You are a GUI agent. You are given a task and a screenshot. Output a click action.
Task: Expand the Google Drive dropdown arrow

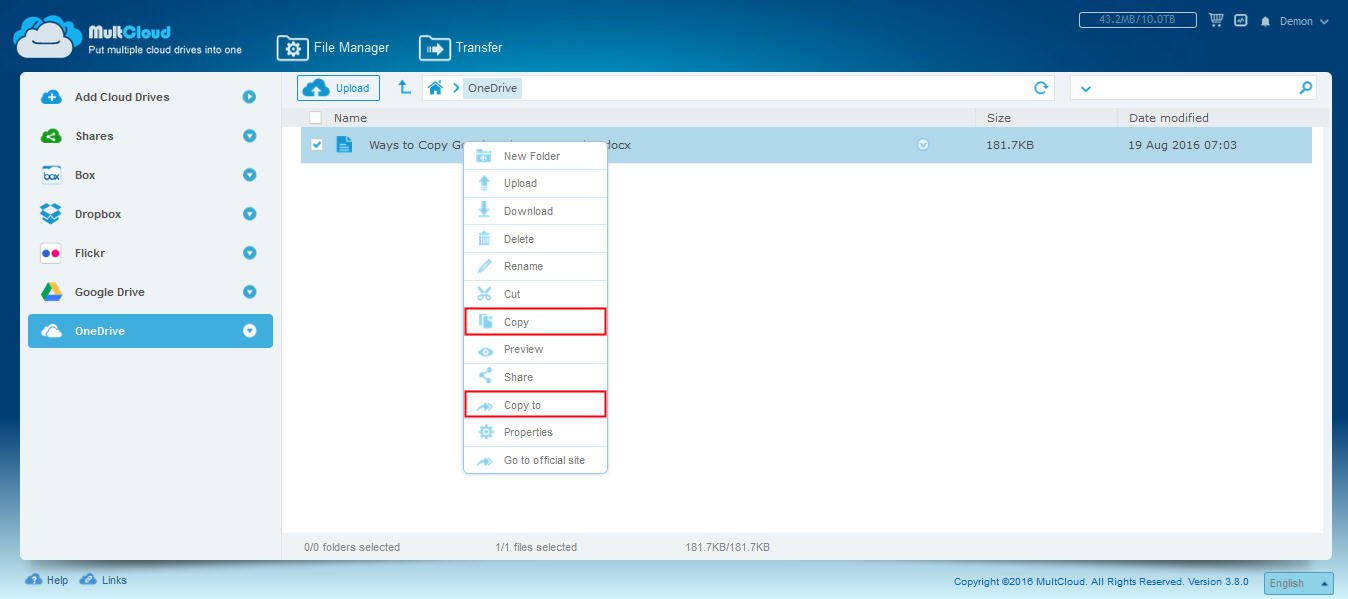250,292
